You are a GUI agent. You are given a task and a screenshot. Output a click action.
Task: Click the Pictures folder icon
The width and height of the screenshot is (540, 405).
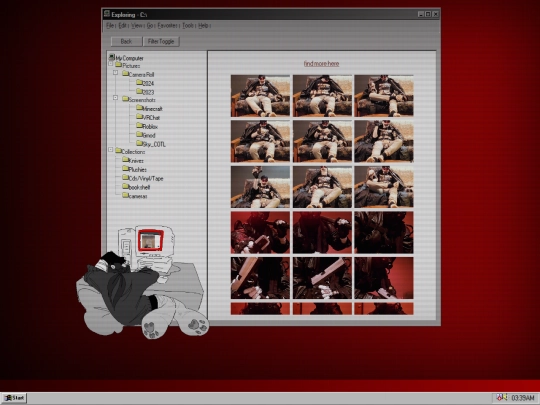point(119,65)
